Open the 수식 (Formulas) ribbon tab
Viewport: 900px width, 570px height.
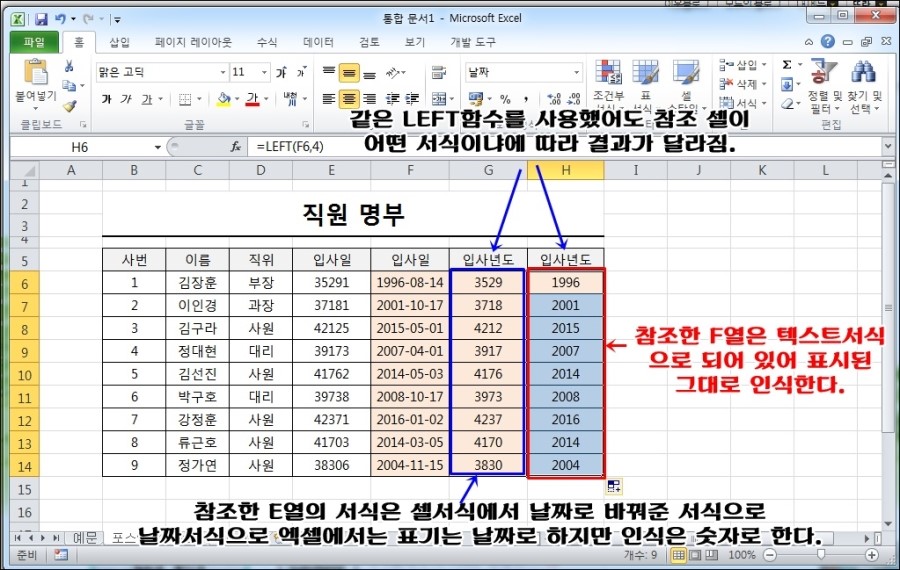tap(267, 42)
